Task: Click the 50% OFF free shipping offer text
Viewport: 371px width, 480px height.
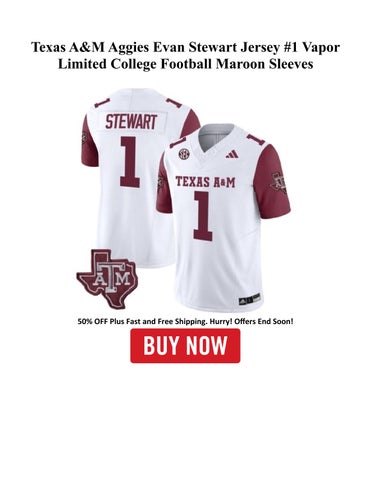Action: pyautogui.click(x=185, y=321)
